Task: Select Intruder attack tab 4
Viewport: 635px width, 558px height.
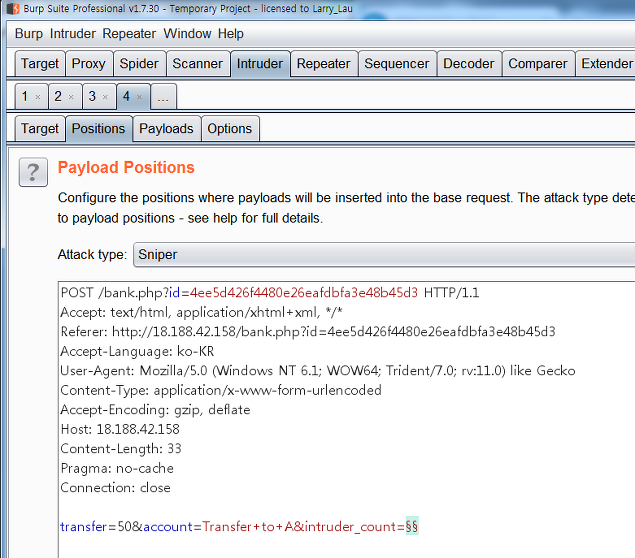Action: [x=126, y=96]
